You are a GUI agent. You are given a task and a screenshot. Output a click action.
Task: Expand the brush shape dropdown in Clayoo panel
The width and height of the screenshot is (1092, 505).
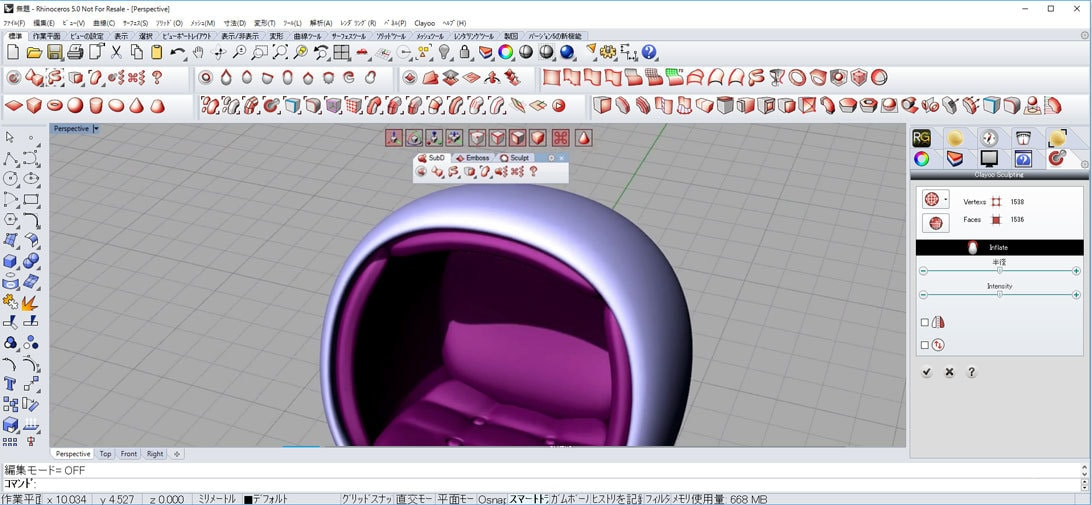click(946, 200)
